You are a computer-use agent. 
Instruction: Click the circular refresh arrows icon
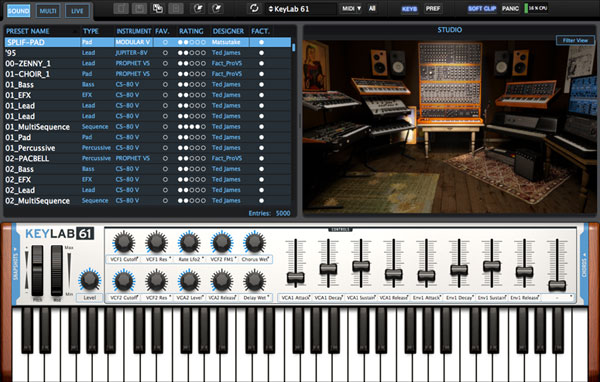tap(254, 8)
